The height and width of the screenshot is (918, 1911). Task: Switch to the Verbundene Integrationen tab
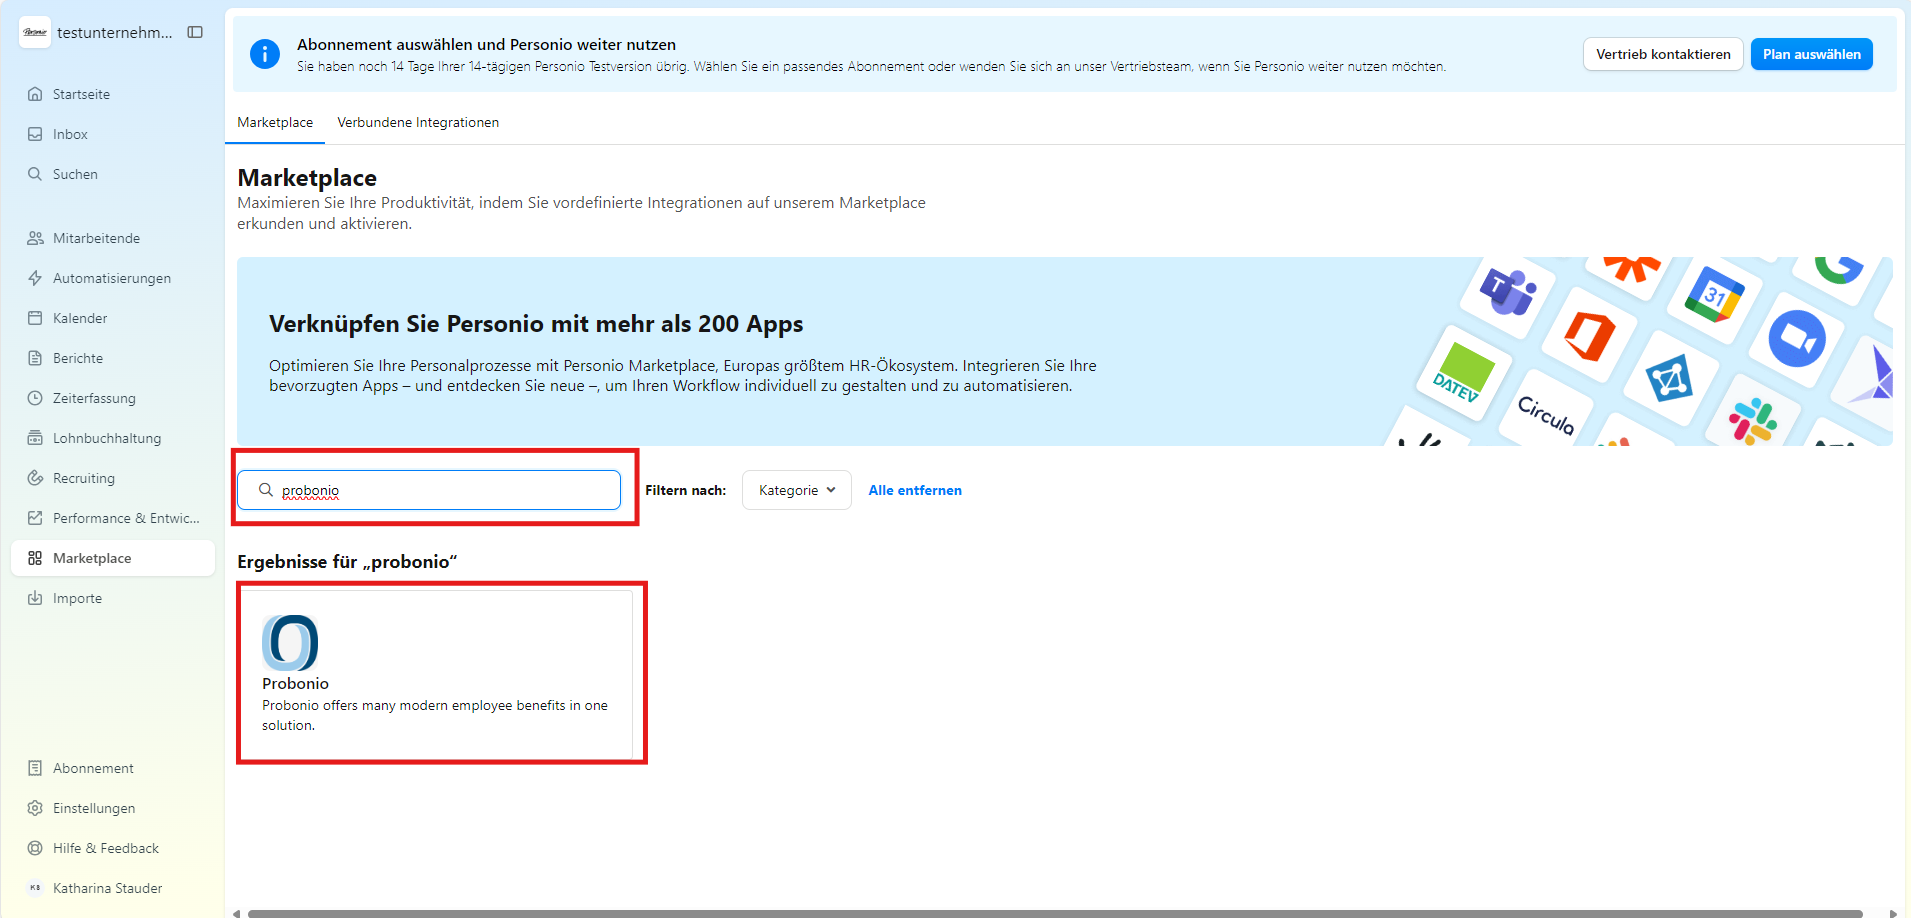tap(418, 122)
